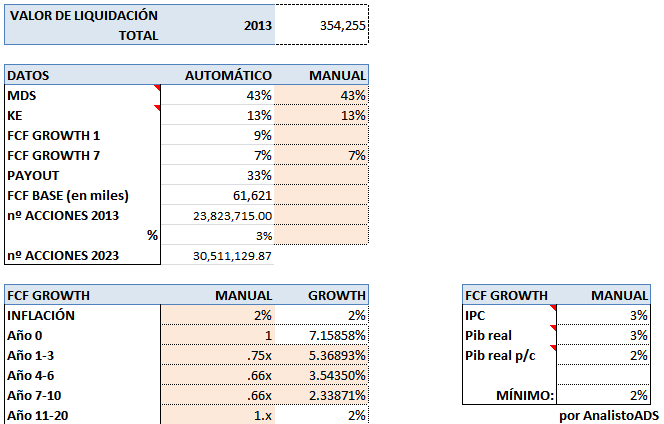Viewport: 664px width, 424px height.
Task: Click the INFLACIÓN row label
Action: click(x=41, y=315)
